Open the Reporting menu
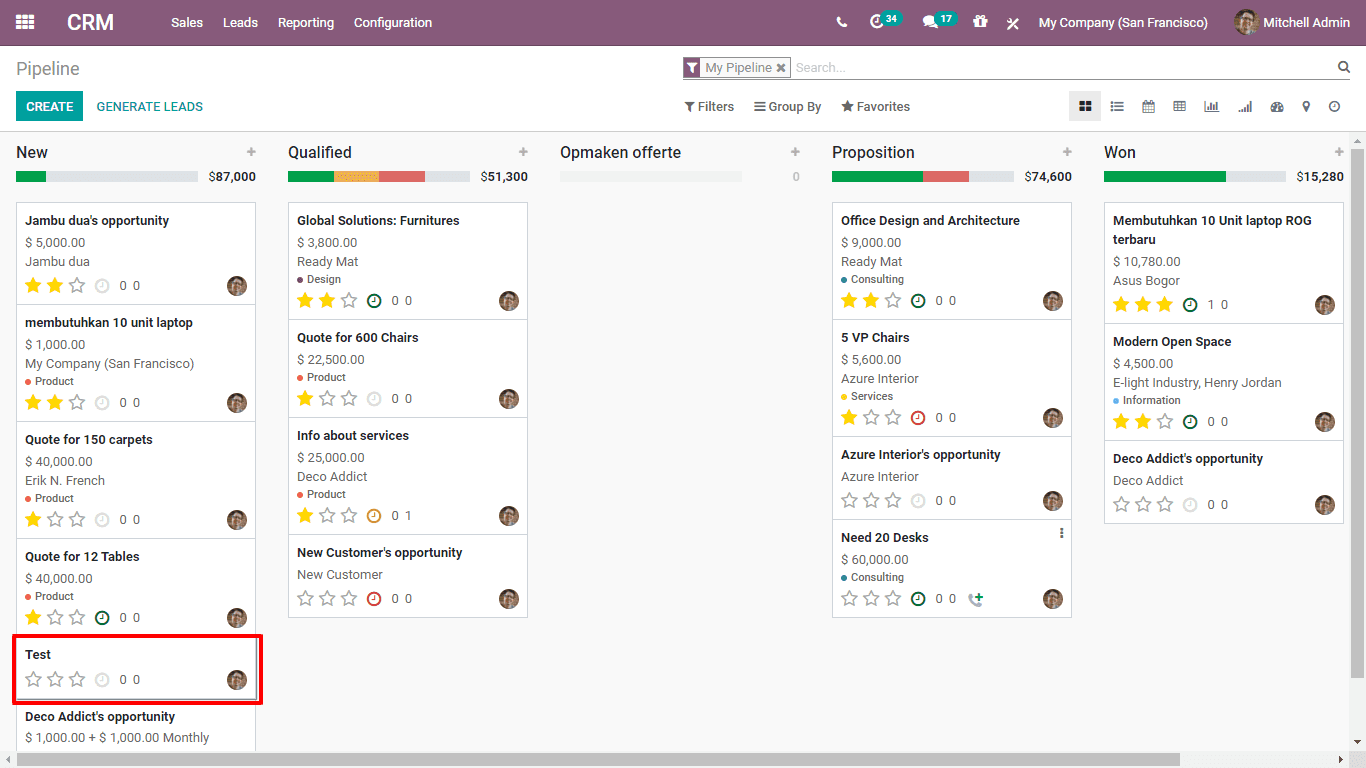Screen dimensions: 1366x768 (306, 22)
